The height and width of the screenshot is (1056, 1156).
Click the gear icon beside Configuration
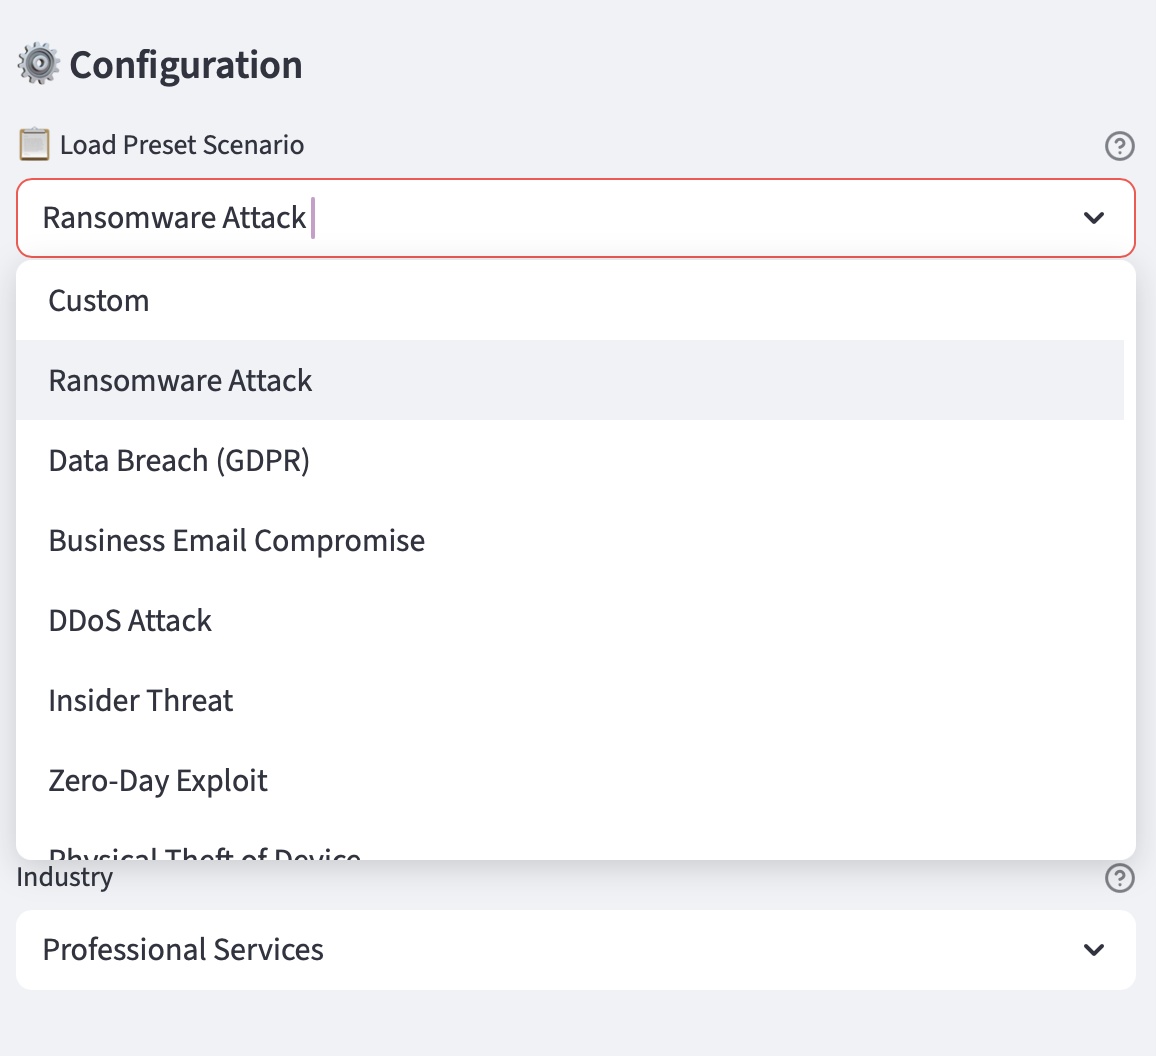pos(38,64)
